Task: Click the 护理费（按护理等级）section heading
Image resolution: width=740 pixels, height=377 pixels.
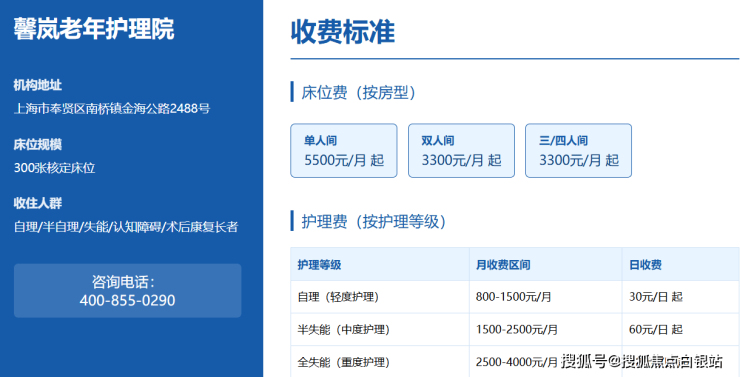Action: click(x=373, y=221)
